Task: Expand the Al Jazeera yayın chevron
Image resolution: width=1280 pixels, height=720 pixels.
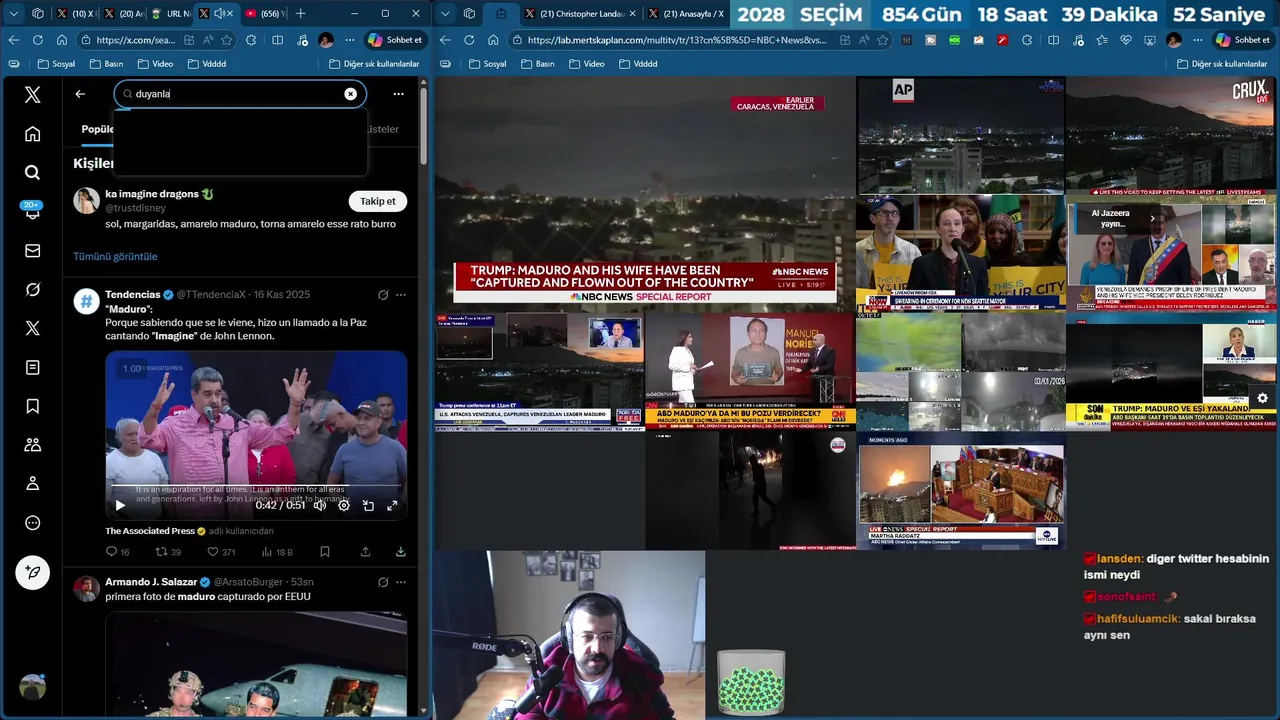Action: pyautogui.click(x=1152, y=218)
